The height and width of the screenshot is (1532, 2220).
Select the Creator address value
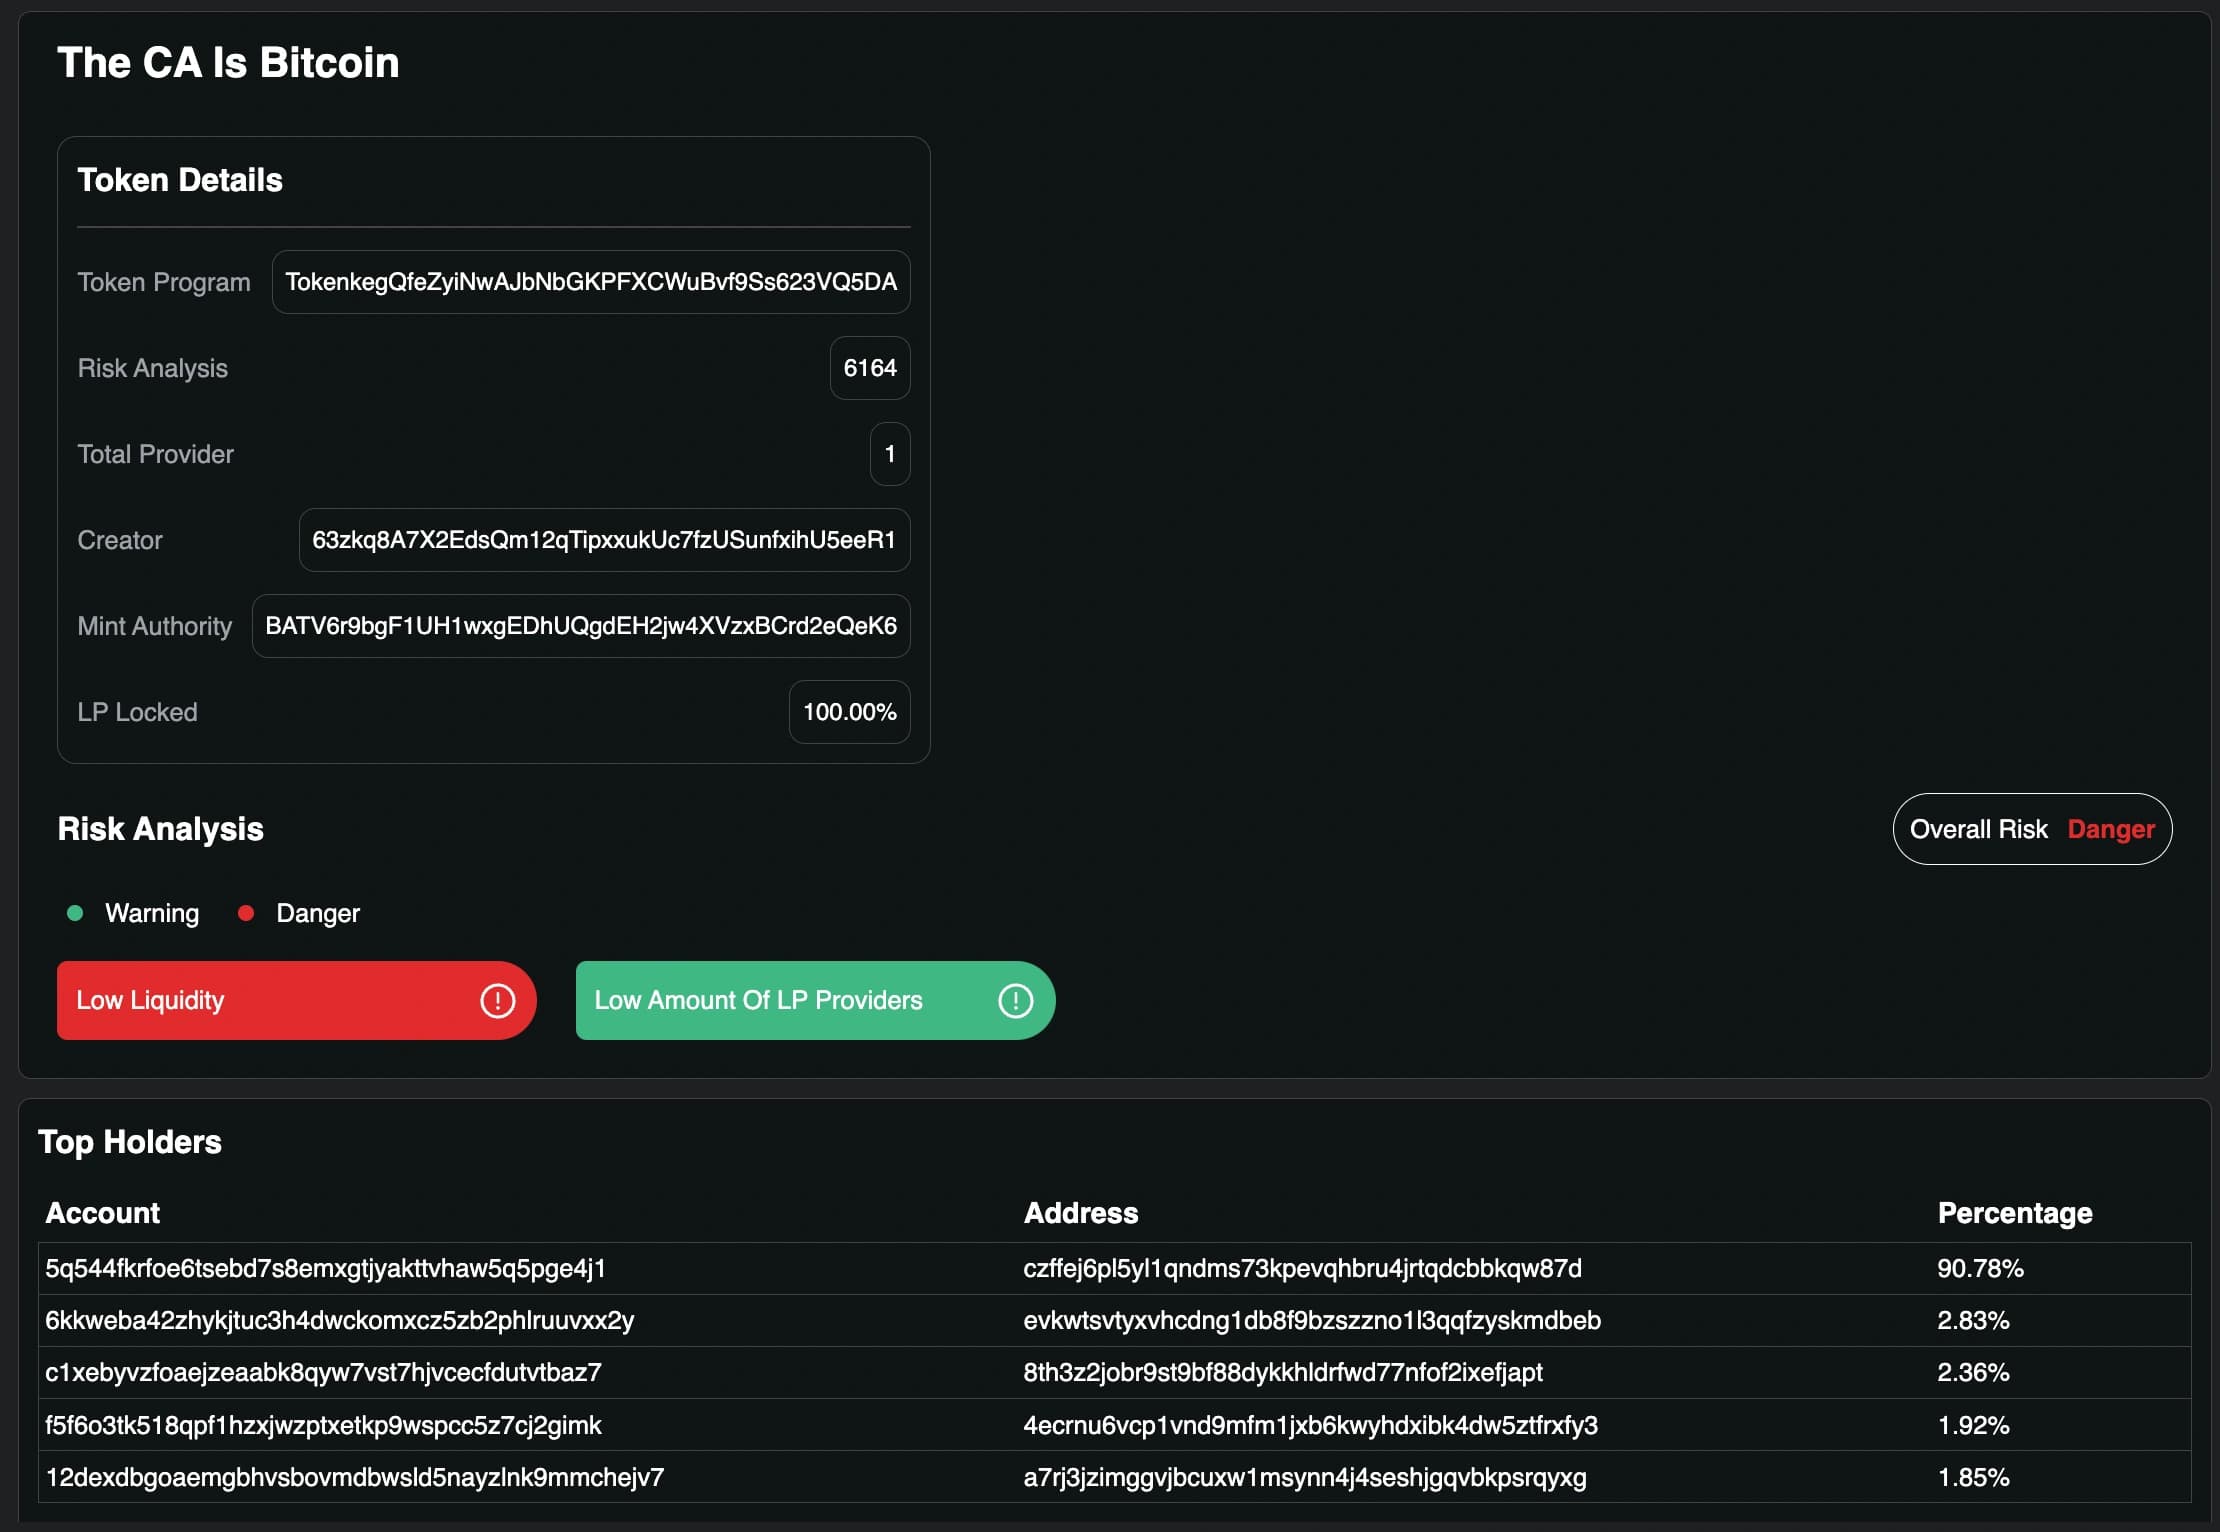pyautogui.click(x=604, y=540)
